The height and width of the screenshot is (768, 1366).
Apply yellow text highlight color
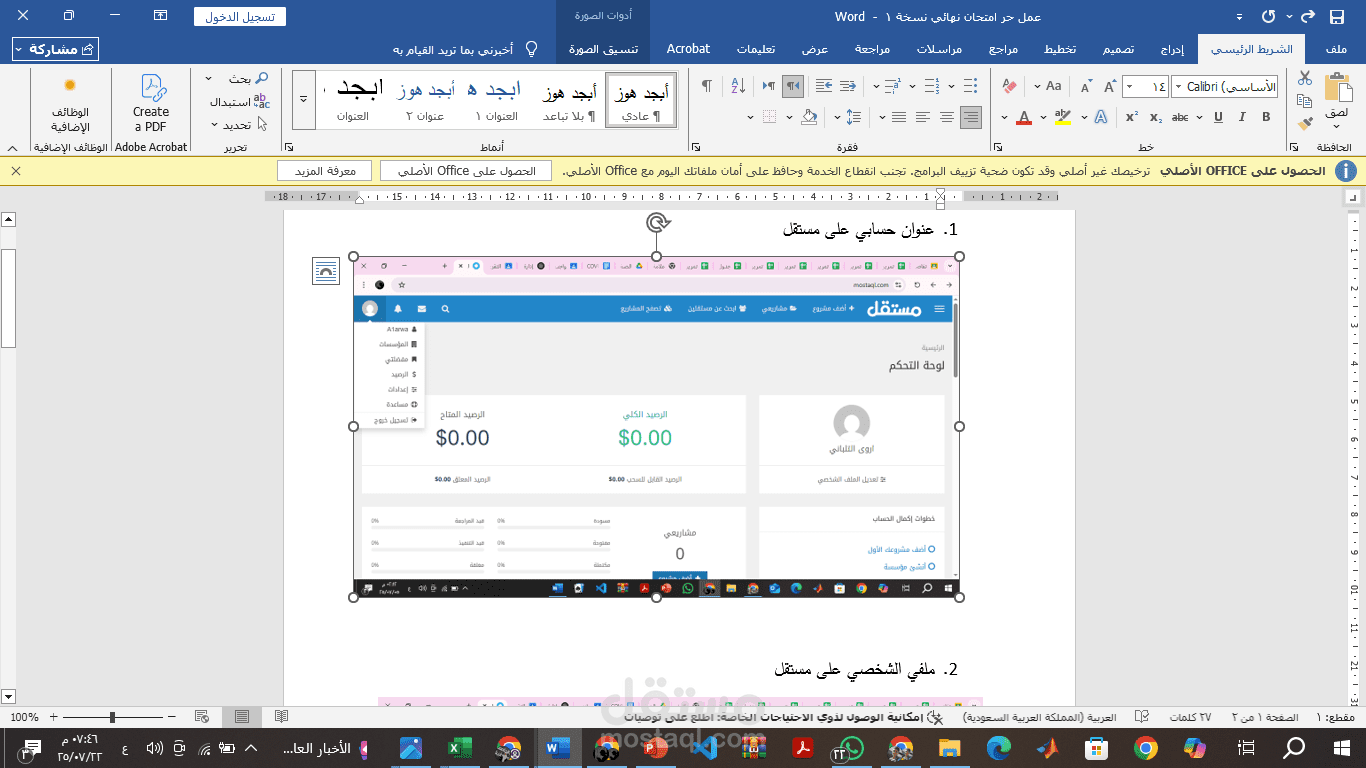tap(1063, 118)
